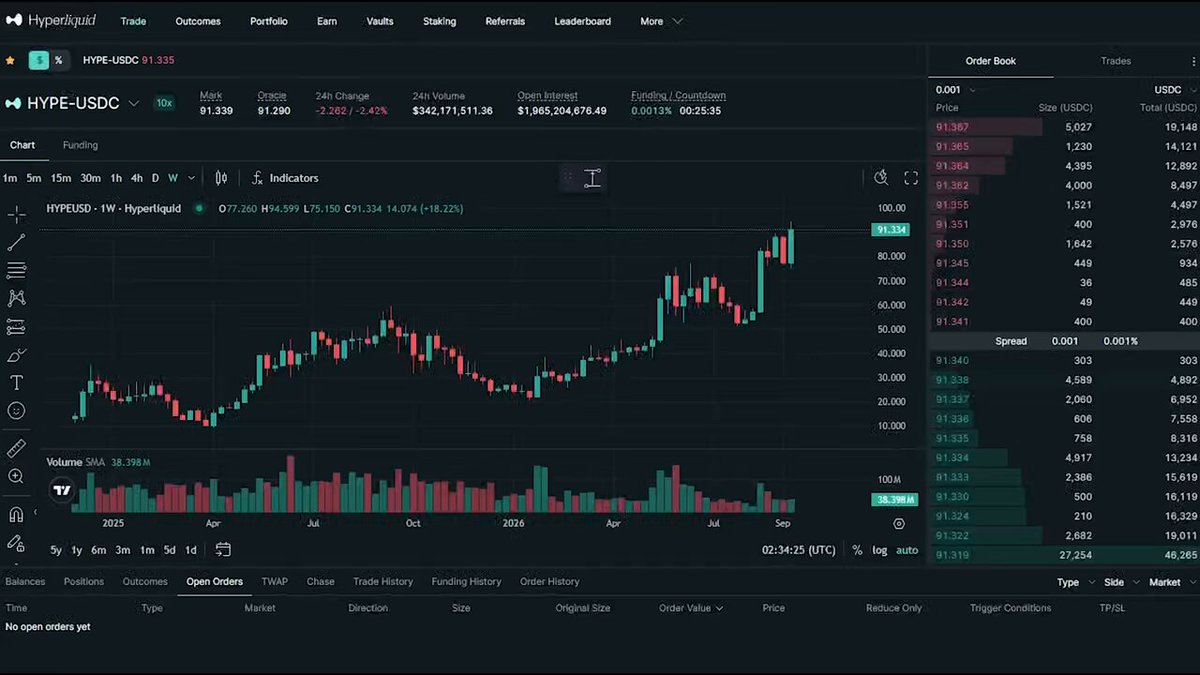Open the Side filter dropdown
Image resolution: width=1200 pixels, height=675 pixels.
pyautogui.click(x=1120, y=582)
